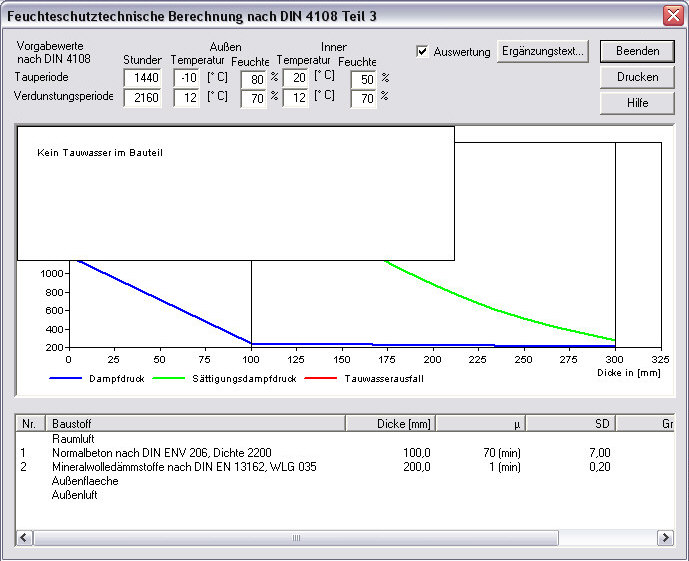Click the 70 (min) µ value
Image resolution: width=689 pixels, height=561 pixels.
(x=502, y=453)
